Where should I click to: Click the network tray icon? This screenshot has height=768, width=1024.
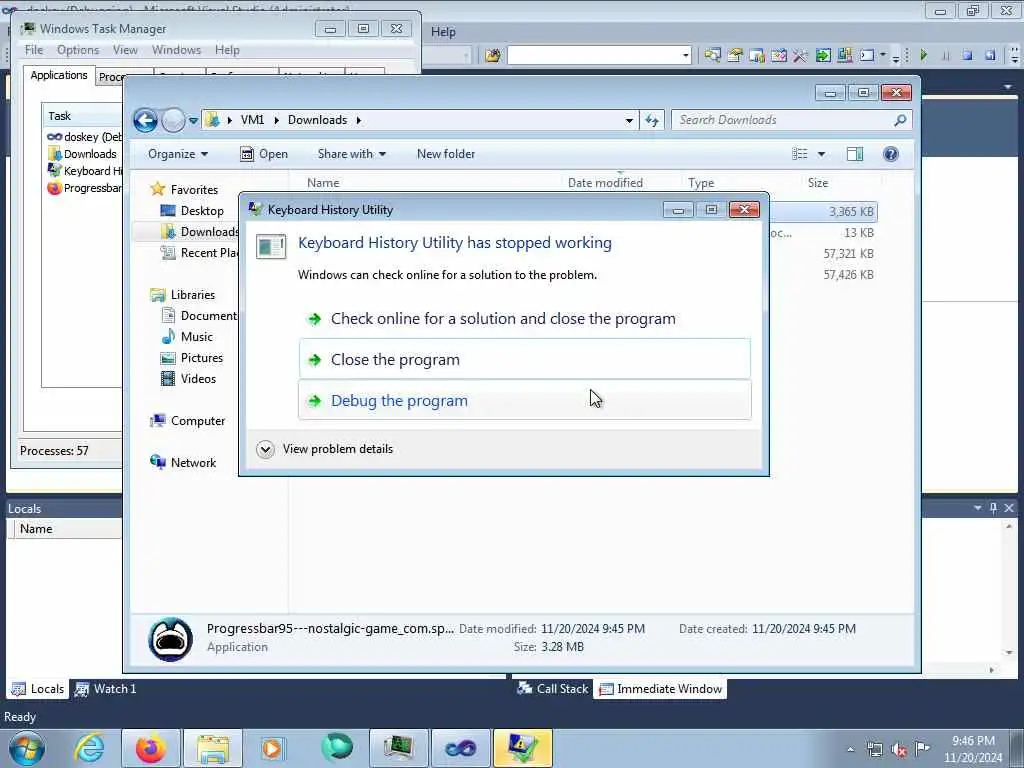click(874, 750)
